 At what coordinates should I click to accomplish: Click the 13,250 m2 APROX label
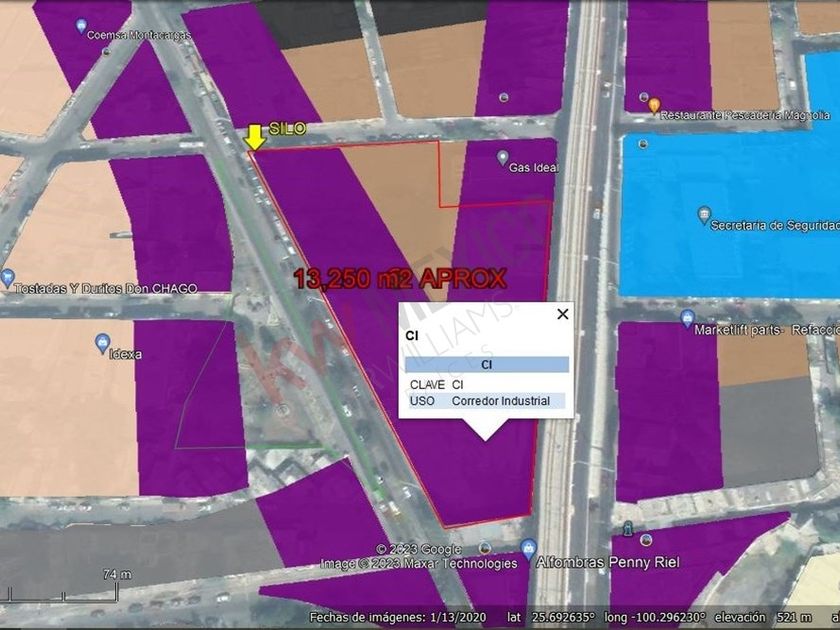click(400, 279)
